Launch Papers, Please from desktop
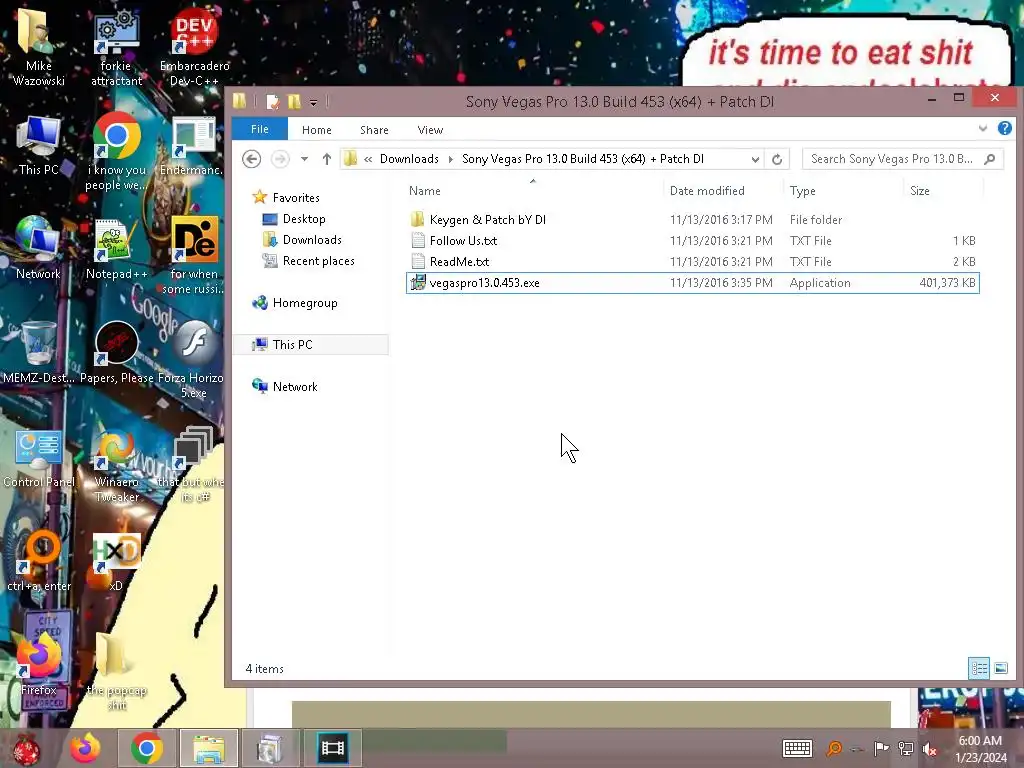Image resolution: width=1024 pixels, height=768 pixels. point(116,353)
